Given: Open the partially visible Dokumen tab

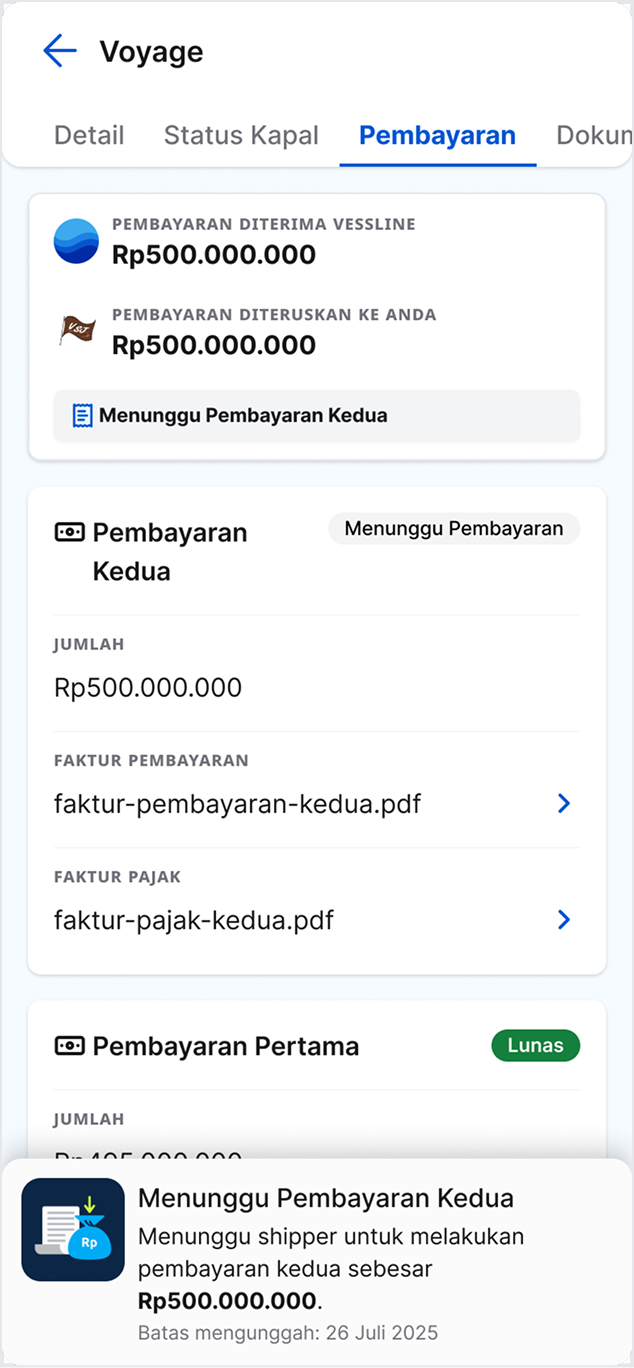Looking at the screenshot, I should point(594,135).
